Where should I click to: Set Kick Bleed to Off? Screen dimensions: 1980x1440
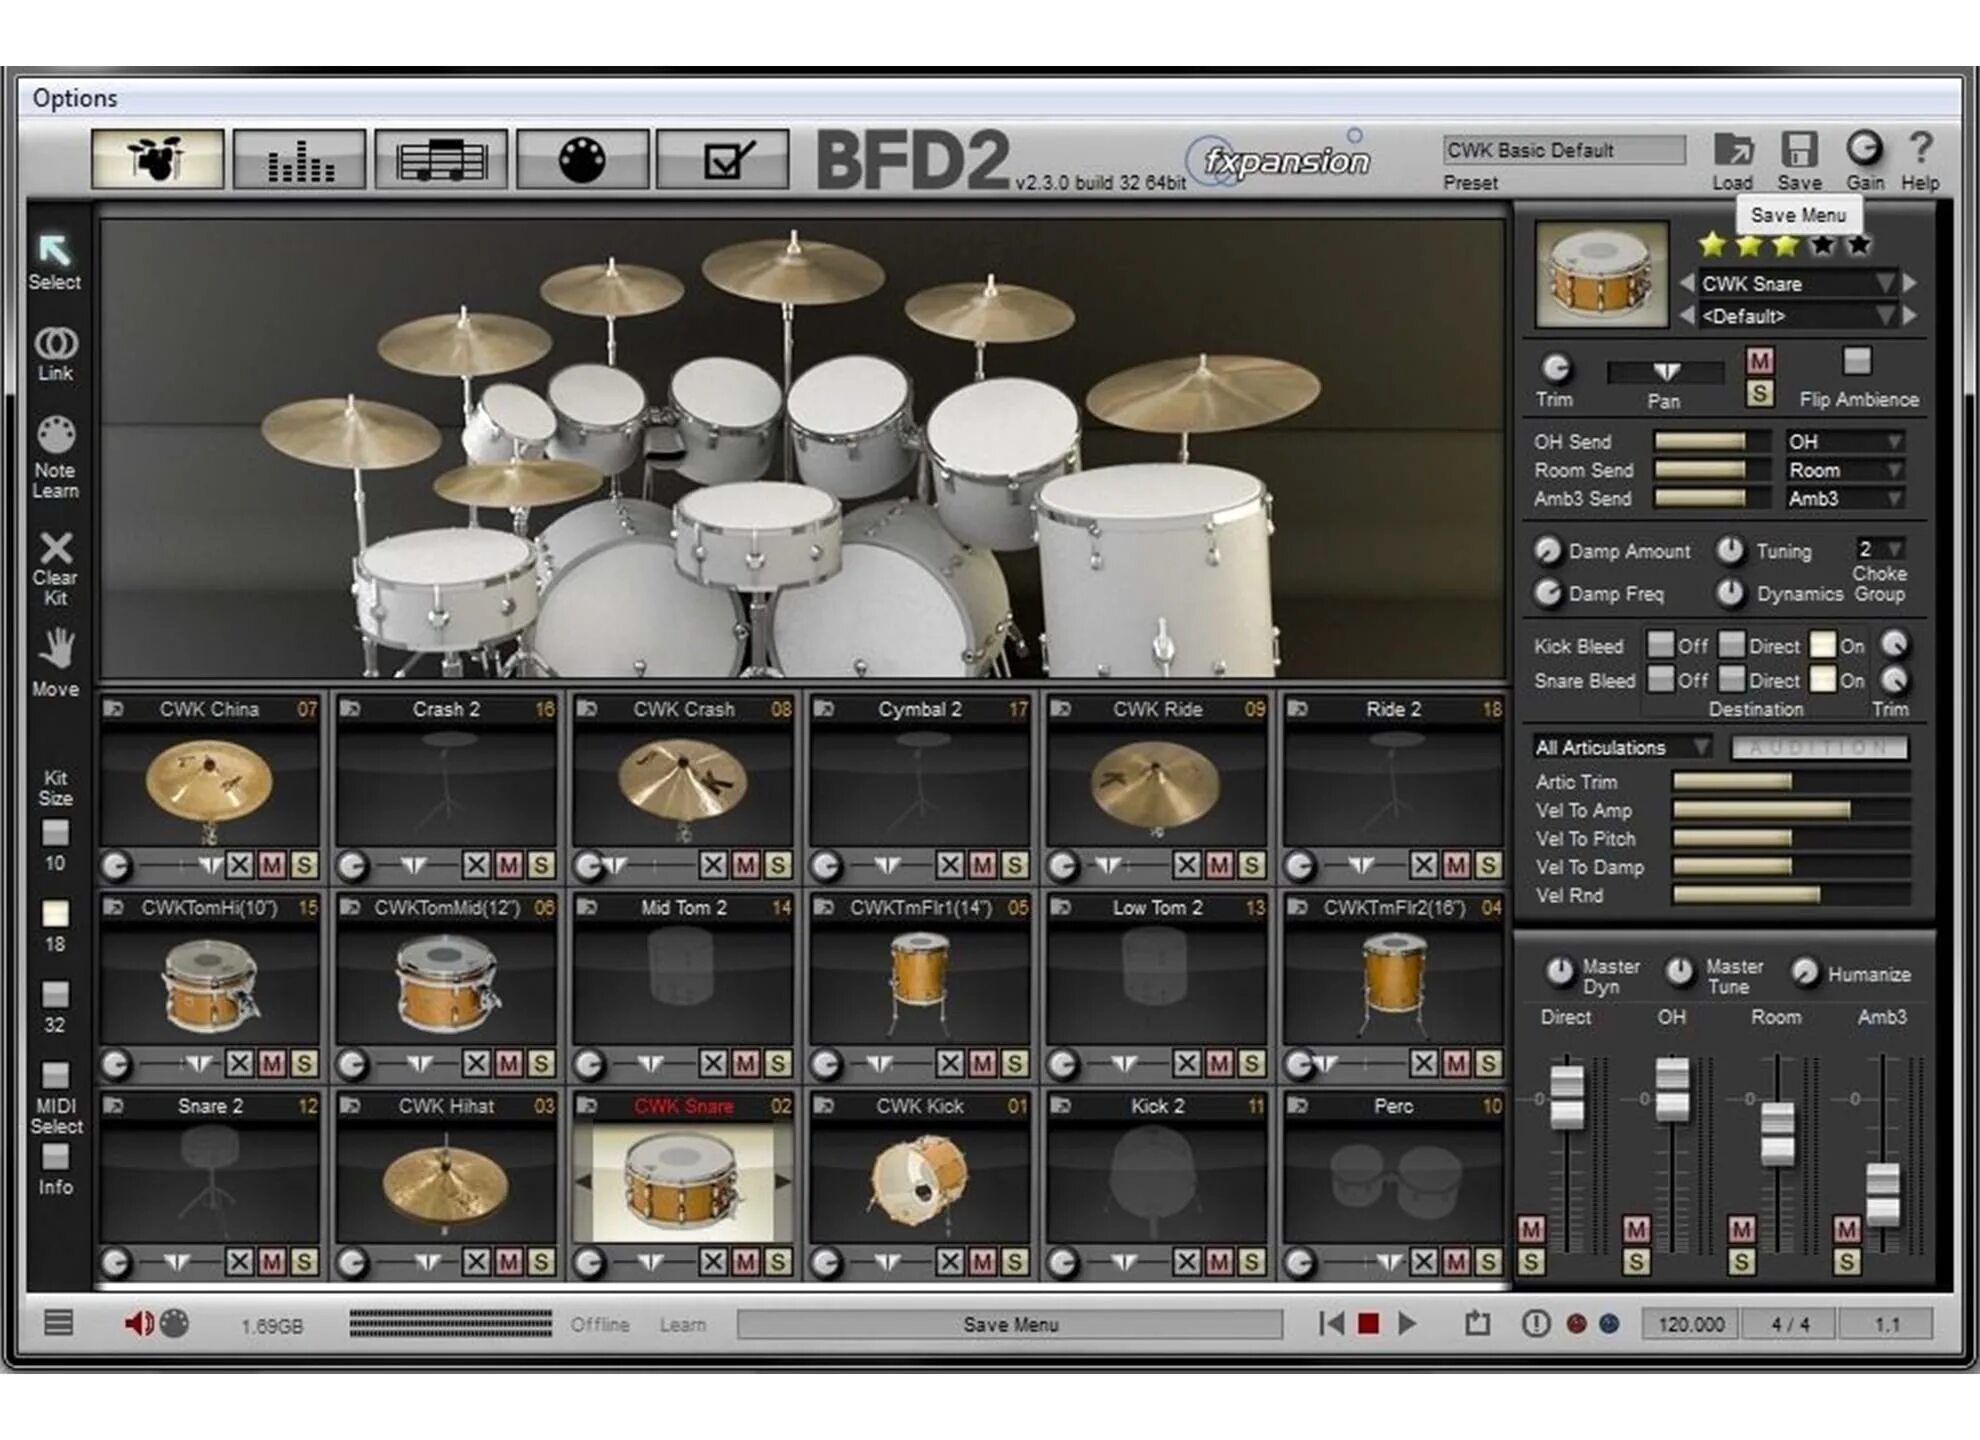[1660, 645]
